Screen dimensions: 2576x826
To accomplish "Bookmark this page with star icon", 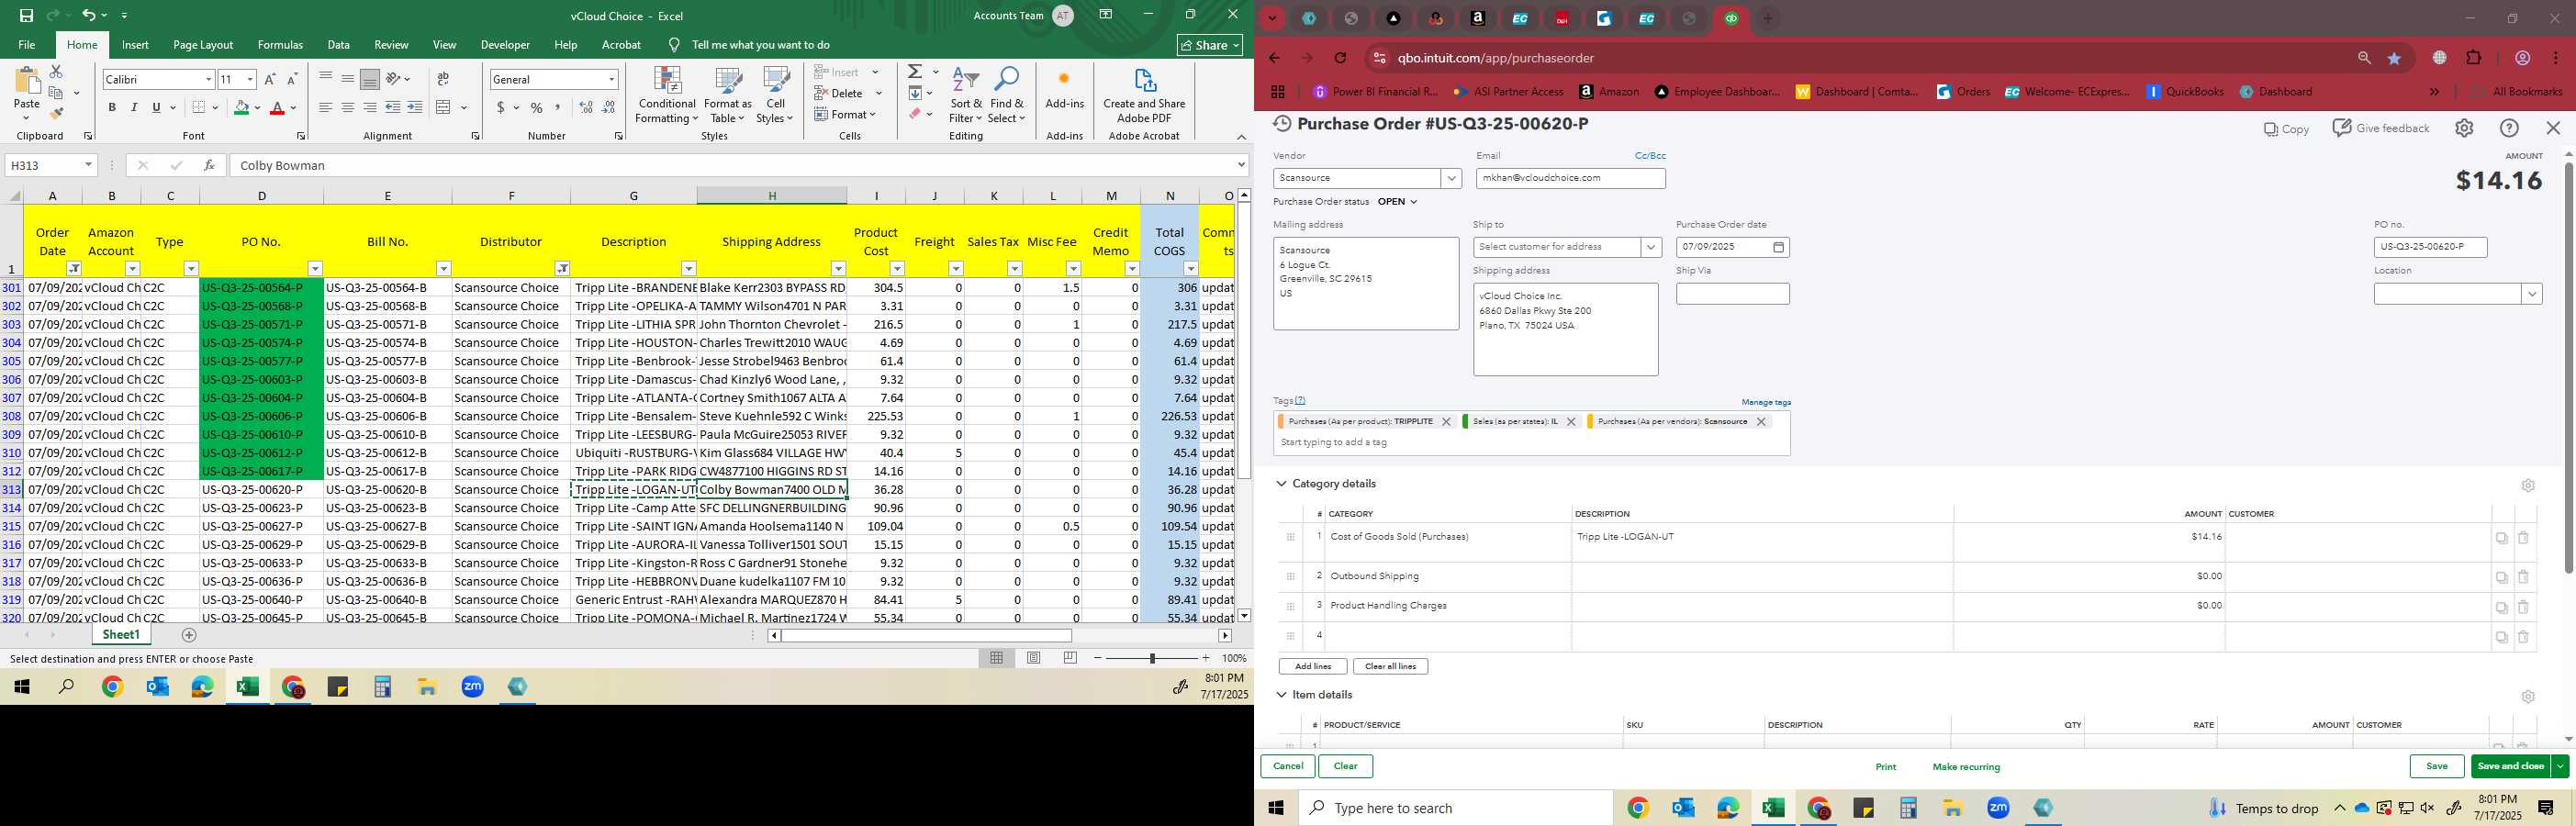I will click(x=2394, y=58).
